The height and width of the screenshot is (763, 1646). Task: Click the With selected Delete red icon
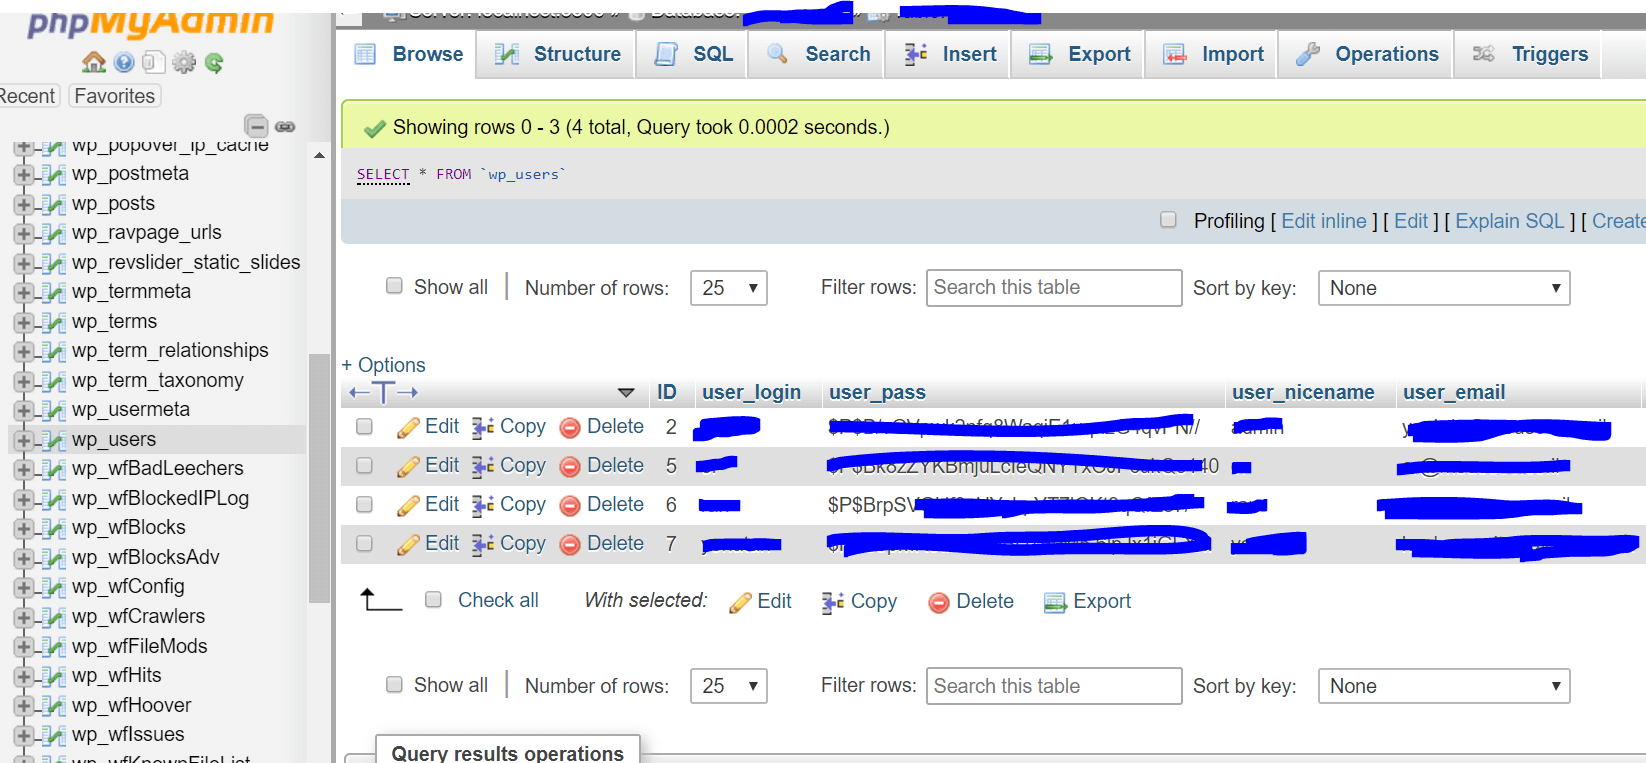point(939,602)
